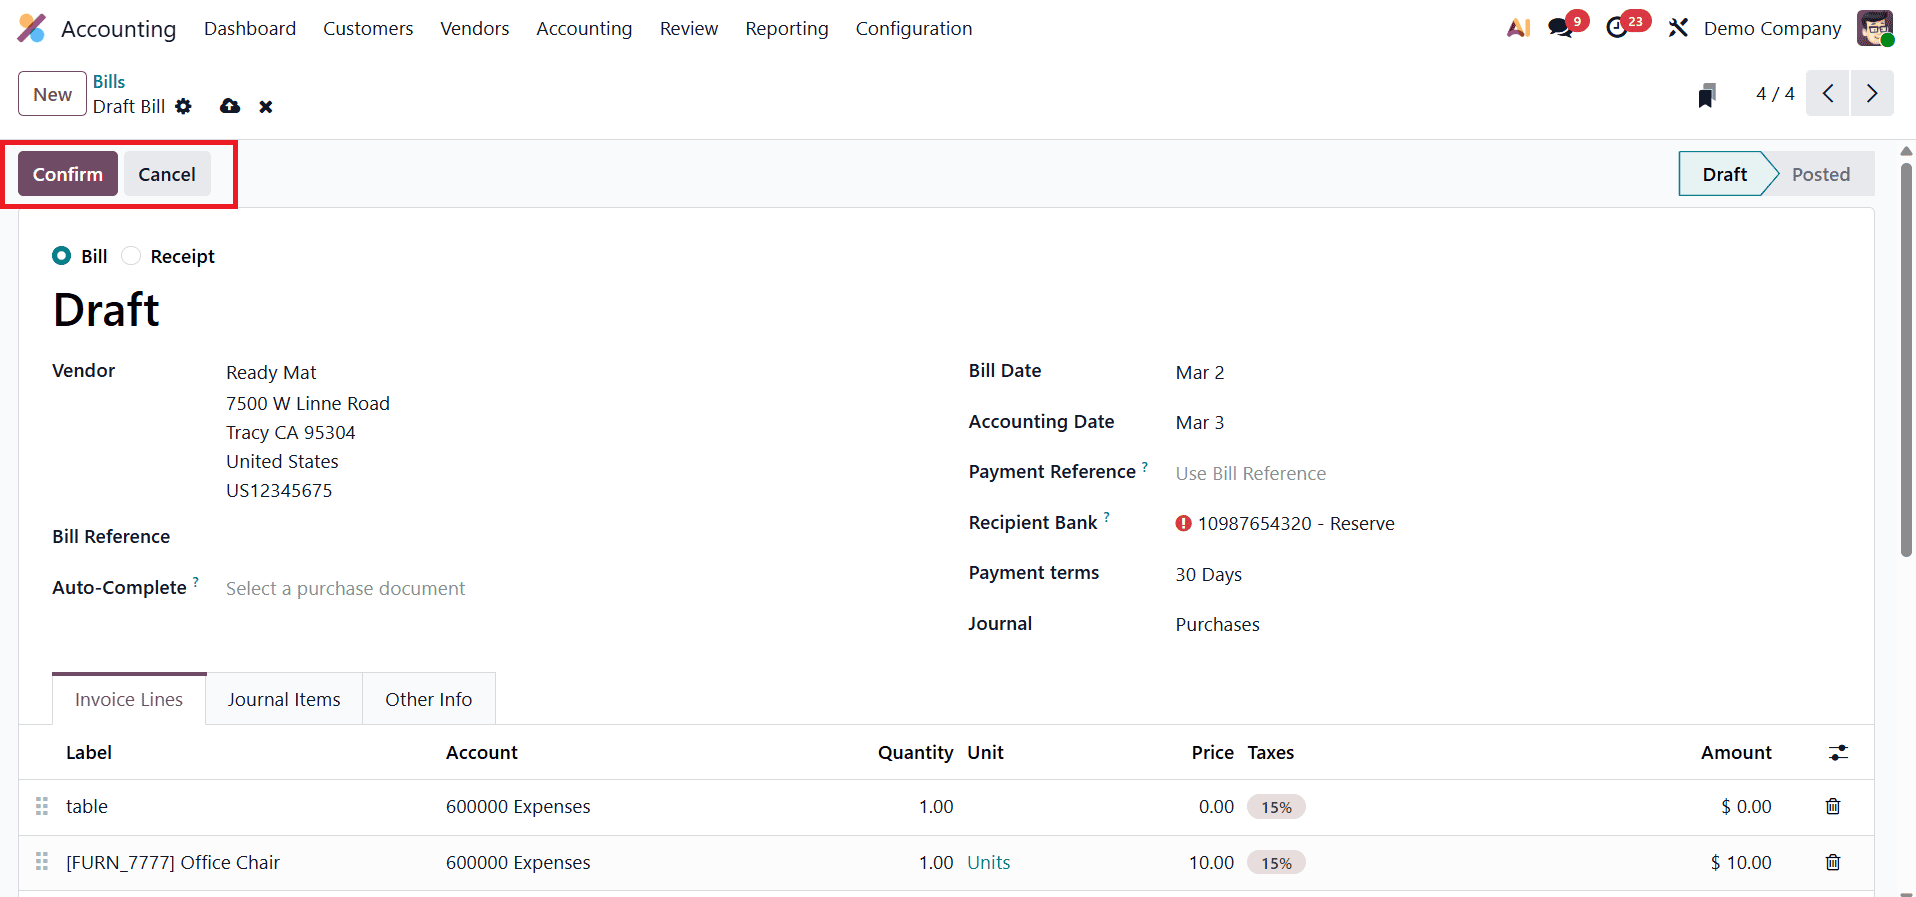Image resolution: width=1916 pixels, height=897 pixels.
Task: Click the price 0.00 cell
Action: click(1216, 806)
